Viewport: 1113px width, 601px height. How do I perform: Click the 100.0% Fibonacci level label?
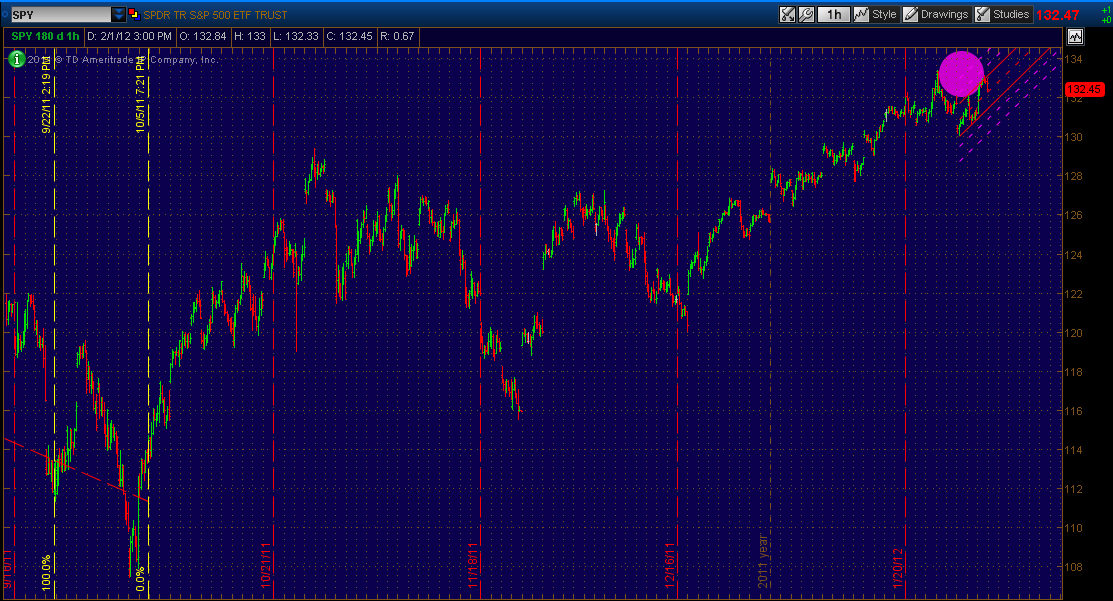tap(46, 573)
